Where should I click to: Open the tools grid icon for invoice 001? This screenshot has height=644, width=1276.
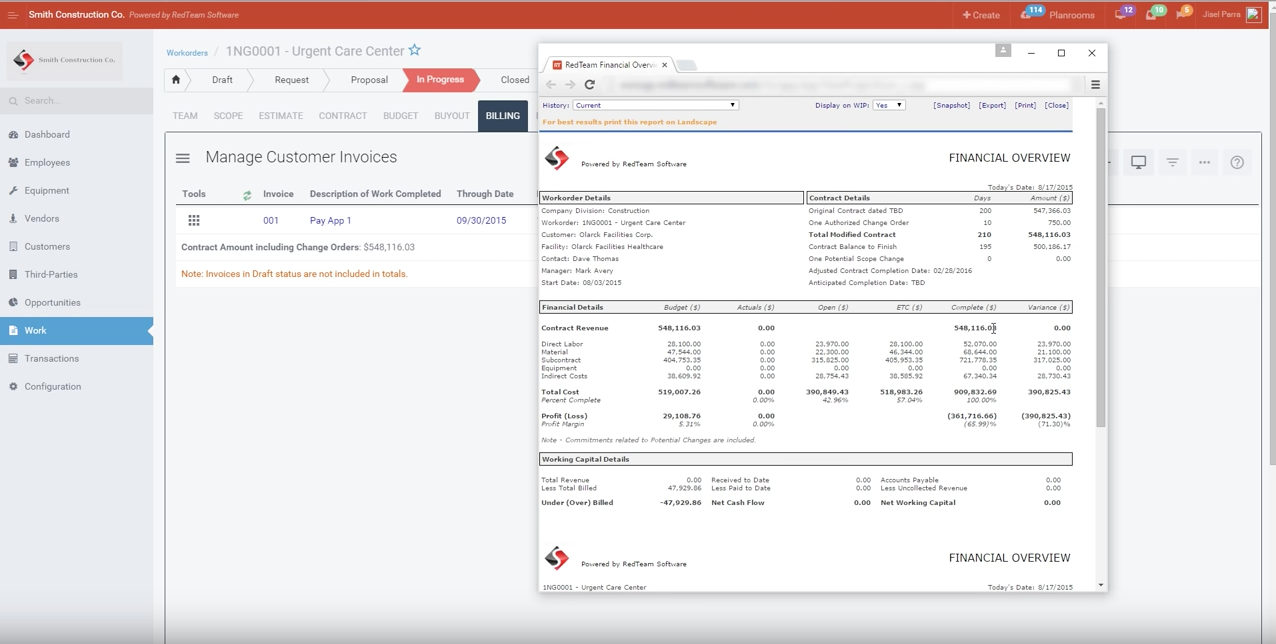click(x=194, y=221)
